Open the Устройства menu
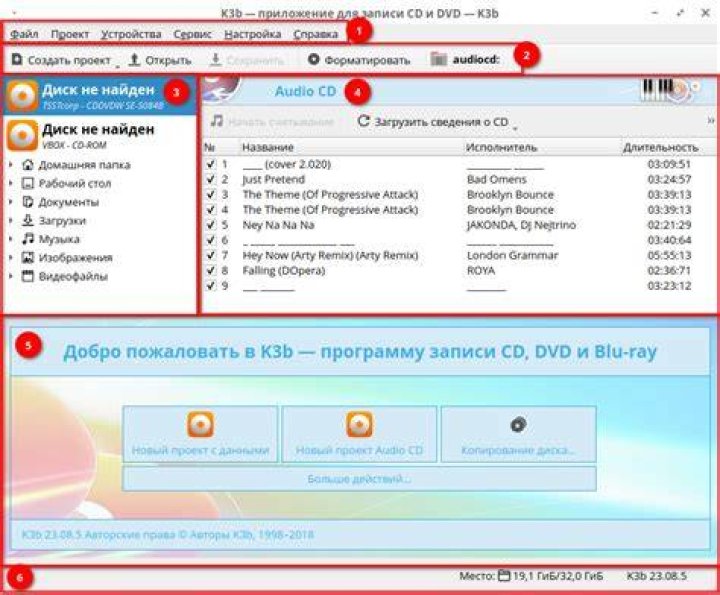The height and width of the screenshot is (595, 720). 131,34
